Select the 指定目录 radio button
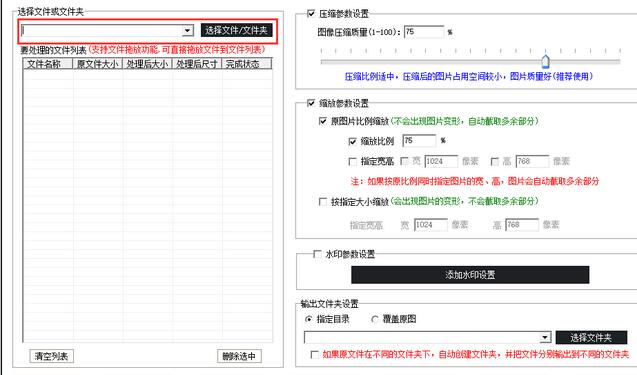Image resolution: width=637 pixels, height=375 pixels. [309, 319]
